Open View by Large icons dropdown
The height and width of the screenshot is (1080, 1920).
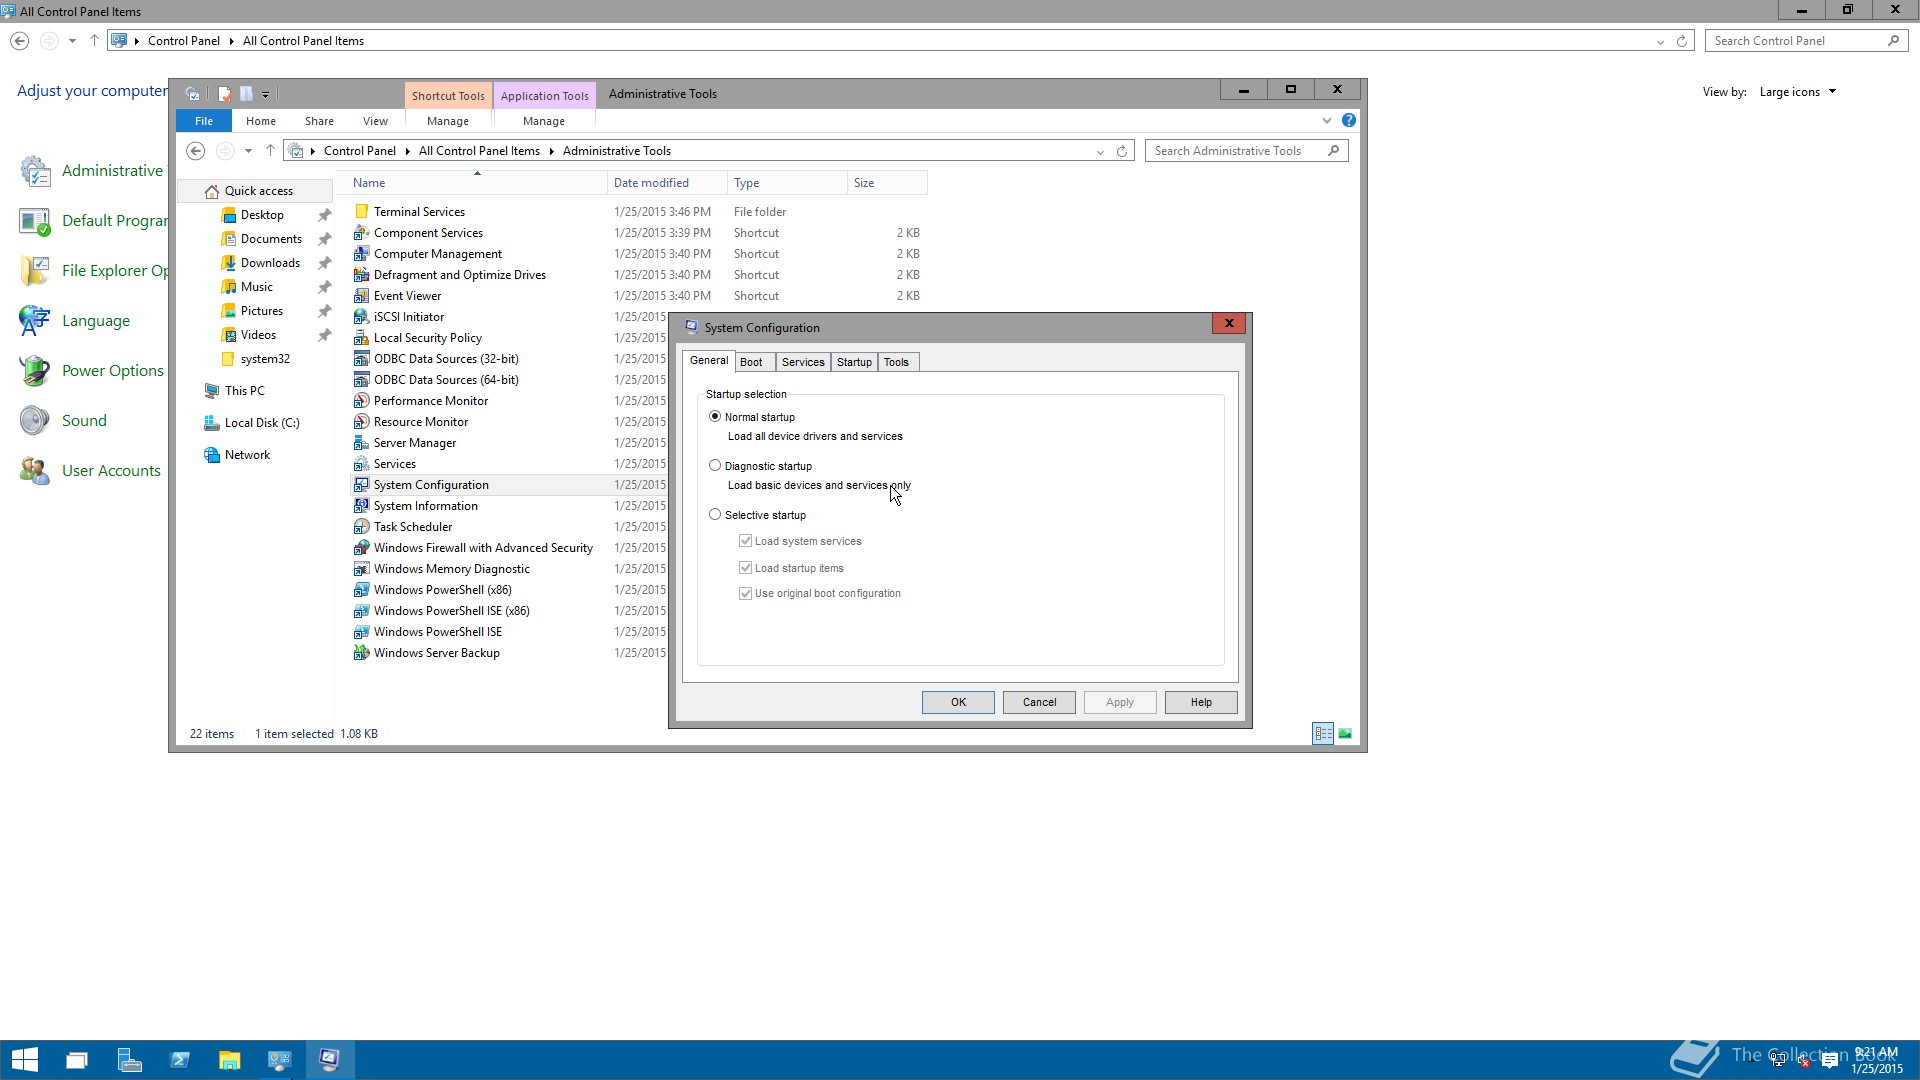coord(1798,92)
